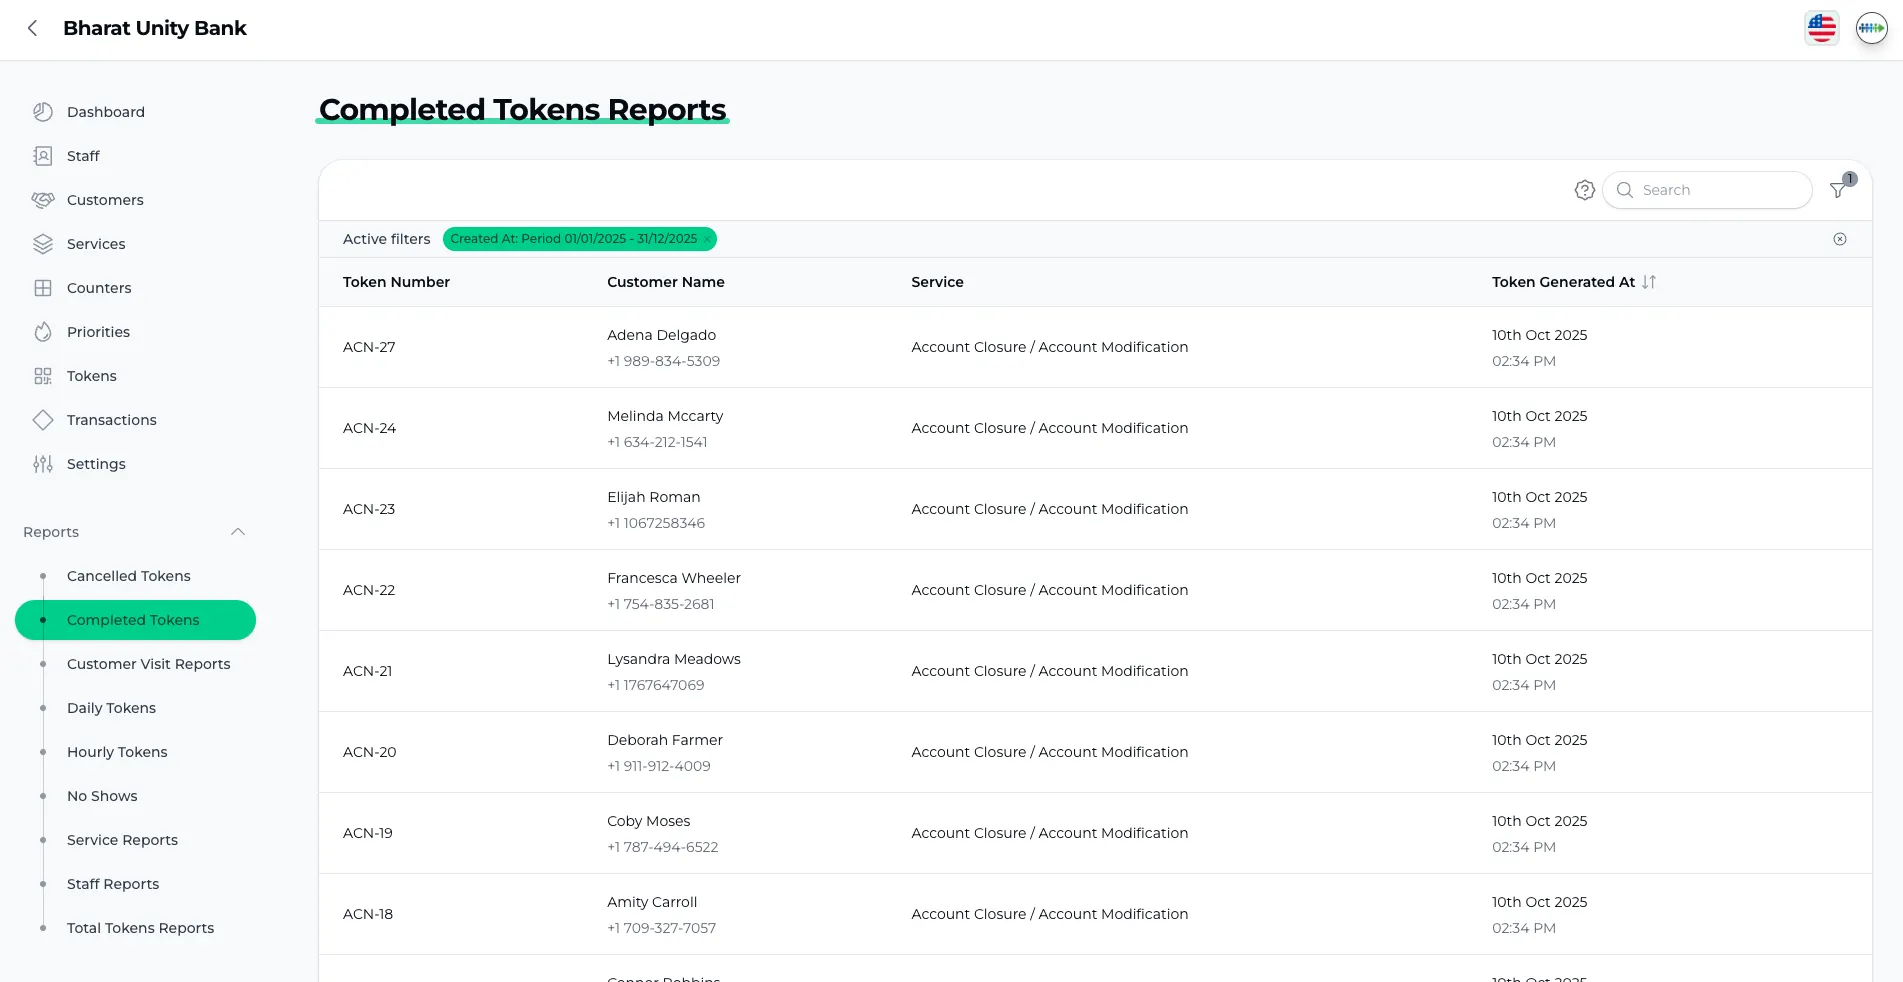The image size is (1903, 982).
Task: Open the Total Tokens Reports page
Action: coord(140,928)
